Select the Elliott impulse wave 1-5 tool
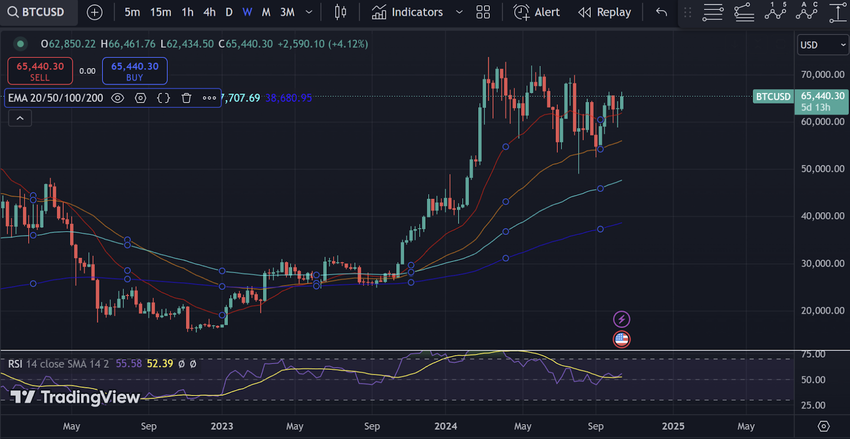Screen dimensions: 850x439 click(x=775, y=12)
